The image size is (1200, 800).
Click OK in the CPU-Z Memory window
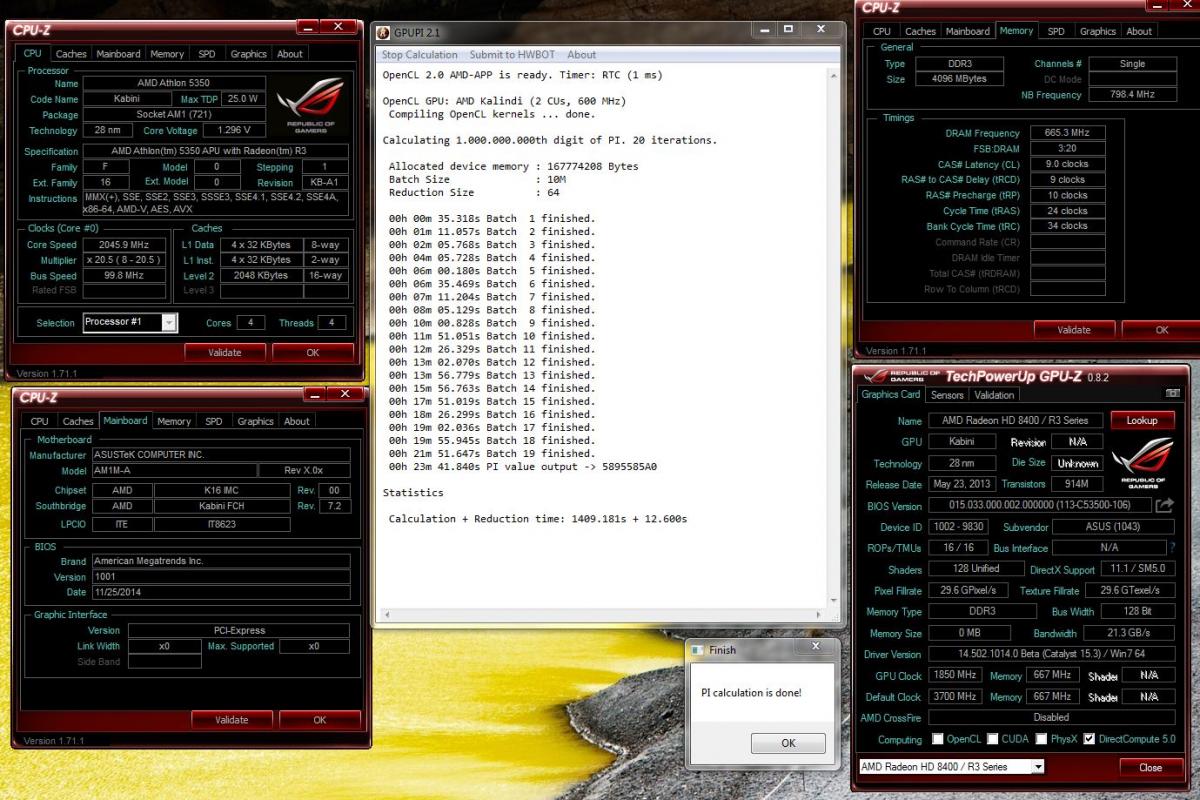pos(1161,329)
